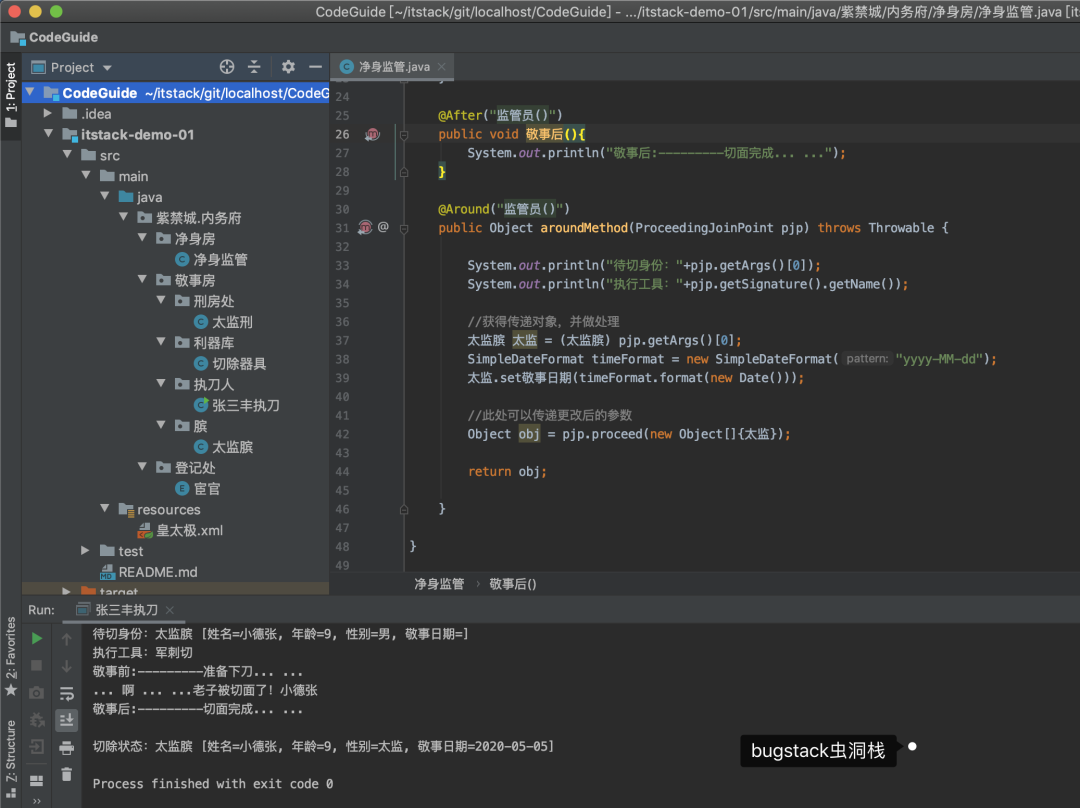Toggle scroll to end in console
Screen dimensions: 1080x808
click(x=67, y=720)
